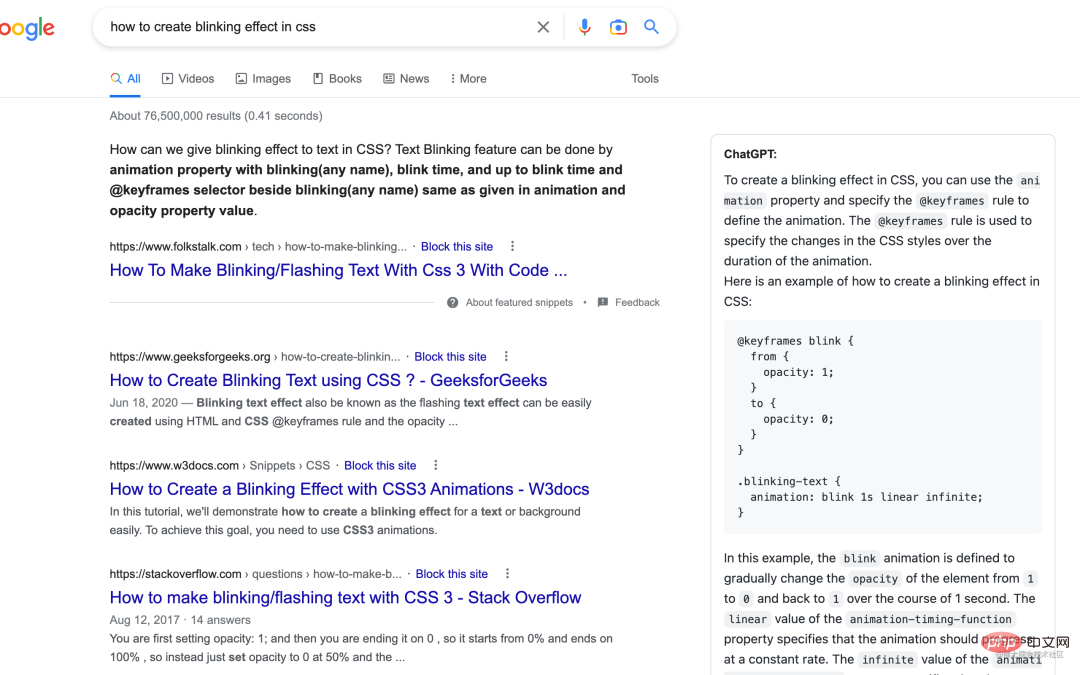Open the Stack Overflow blinking text result
Screen dimensions: 1080x675
click(345, 597)
